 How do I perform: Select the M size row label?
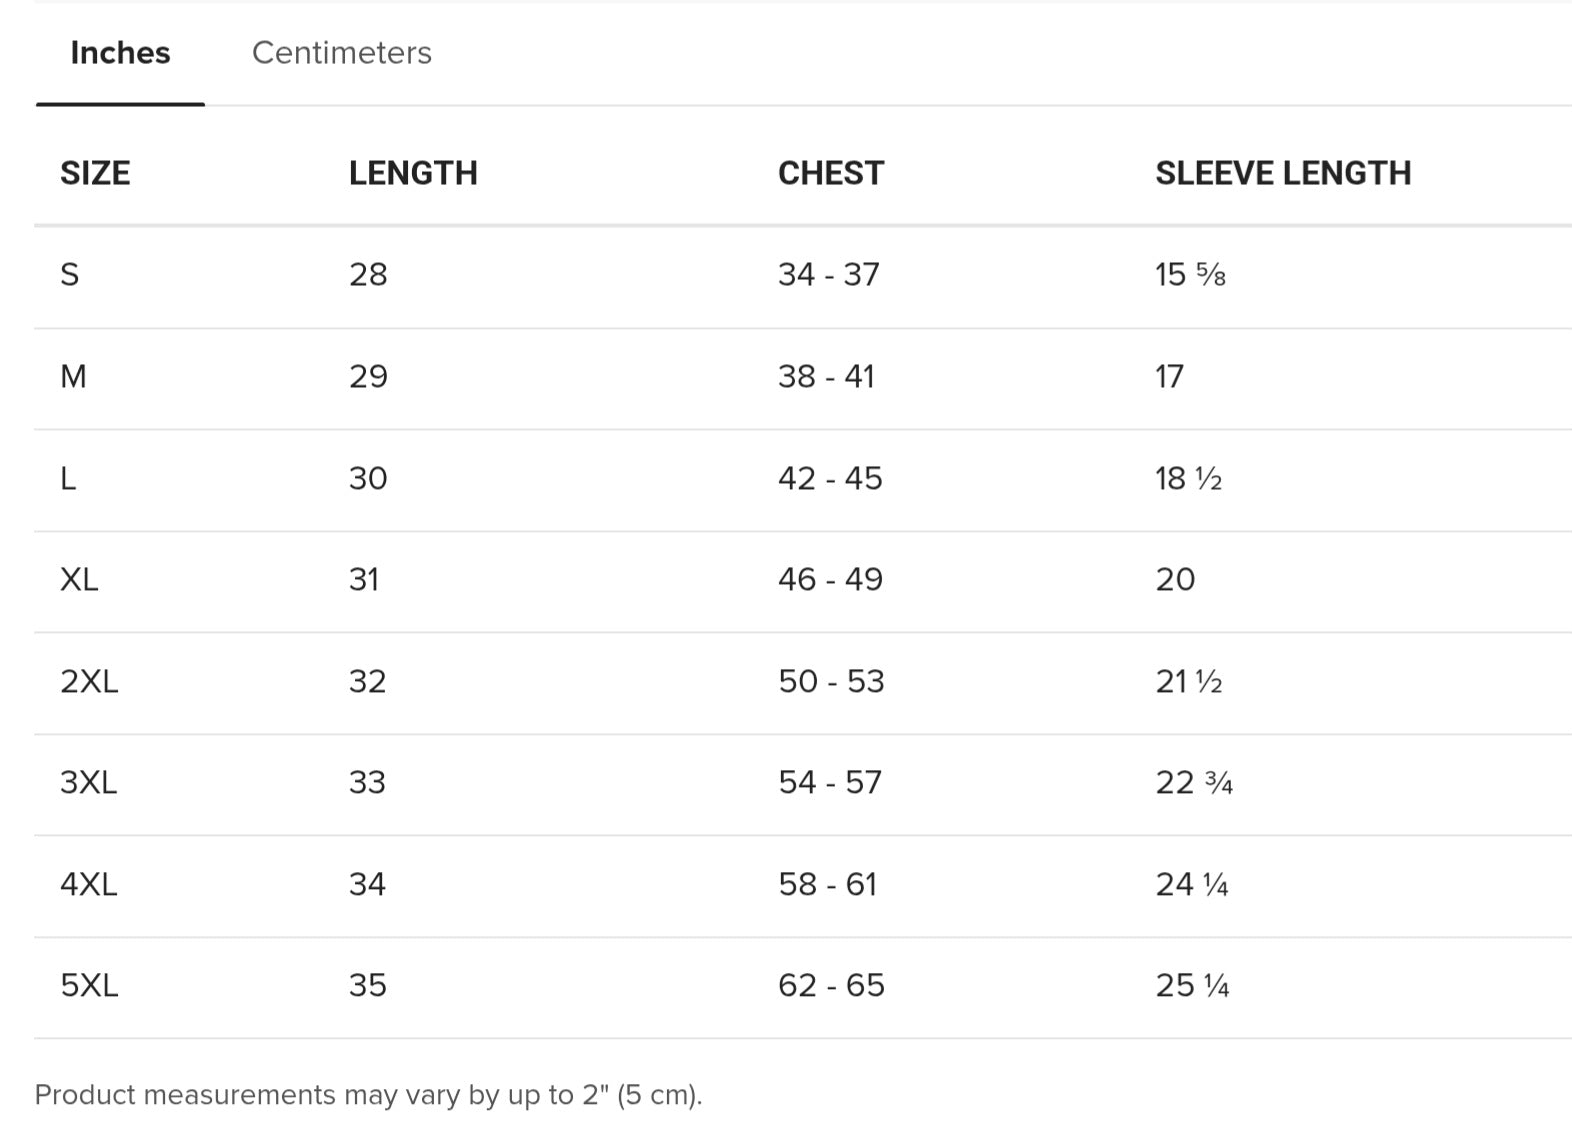(x=73, y=377)
